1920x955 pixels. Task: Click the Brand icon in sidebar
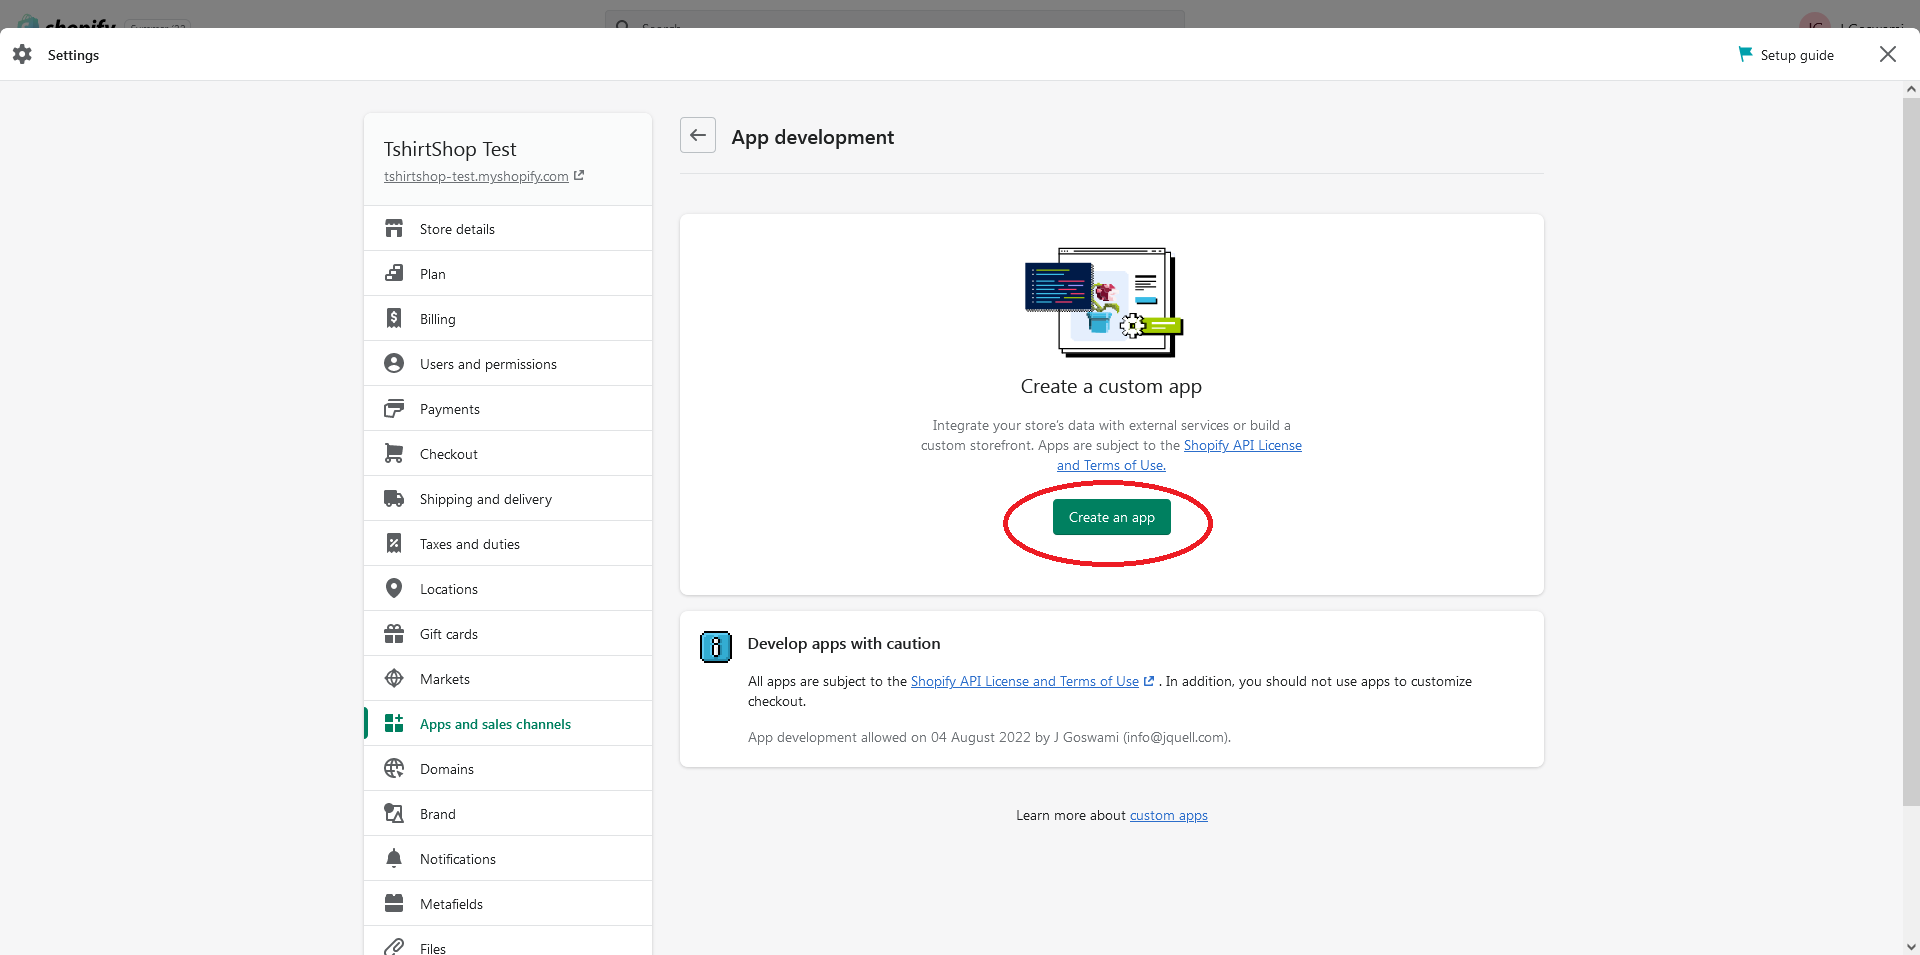click(x=394, y=813)
